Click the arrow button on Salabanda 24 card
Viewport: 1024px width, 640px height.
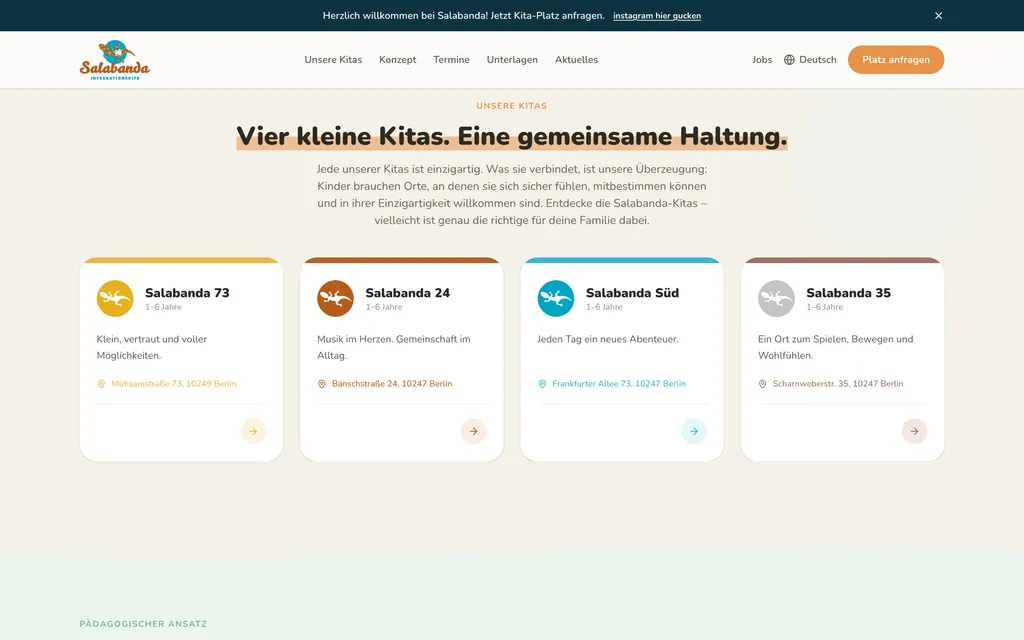[x=473, y=431]
